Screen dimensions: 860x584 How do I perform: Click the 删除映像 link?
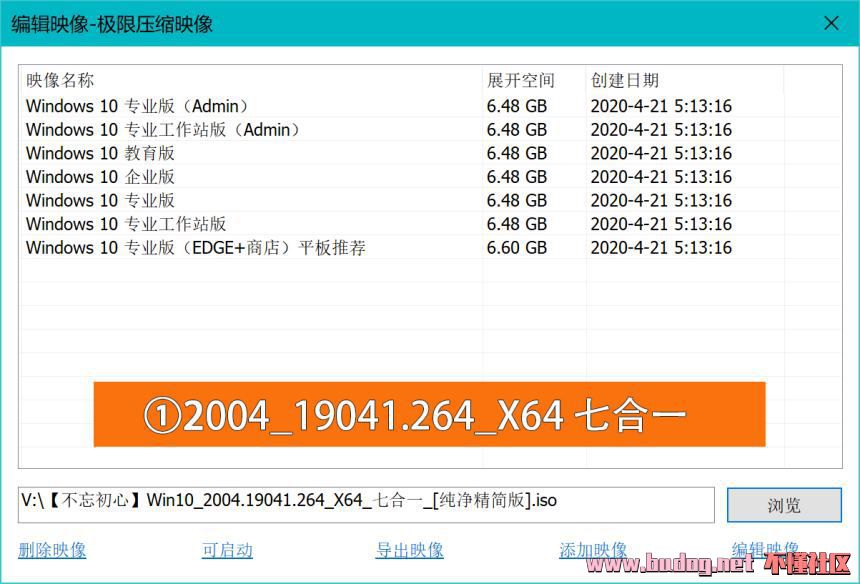[x=52, y=550]
